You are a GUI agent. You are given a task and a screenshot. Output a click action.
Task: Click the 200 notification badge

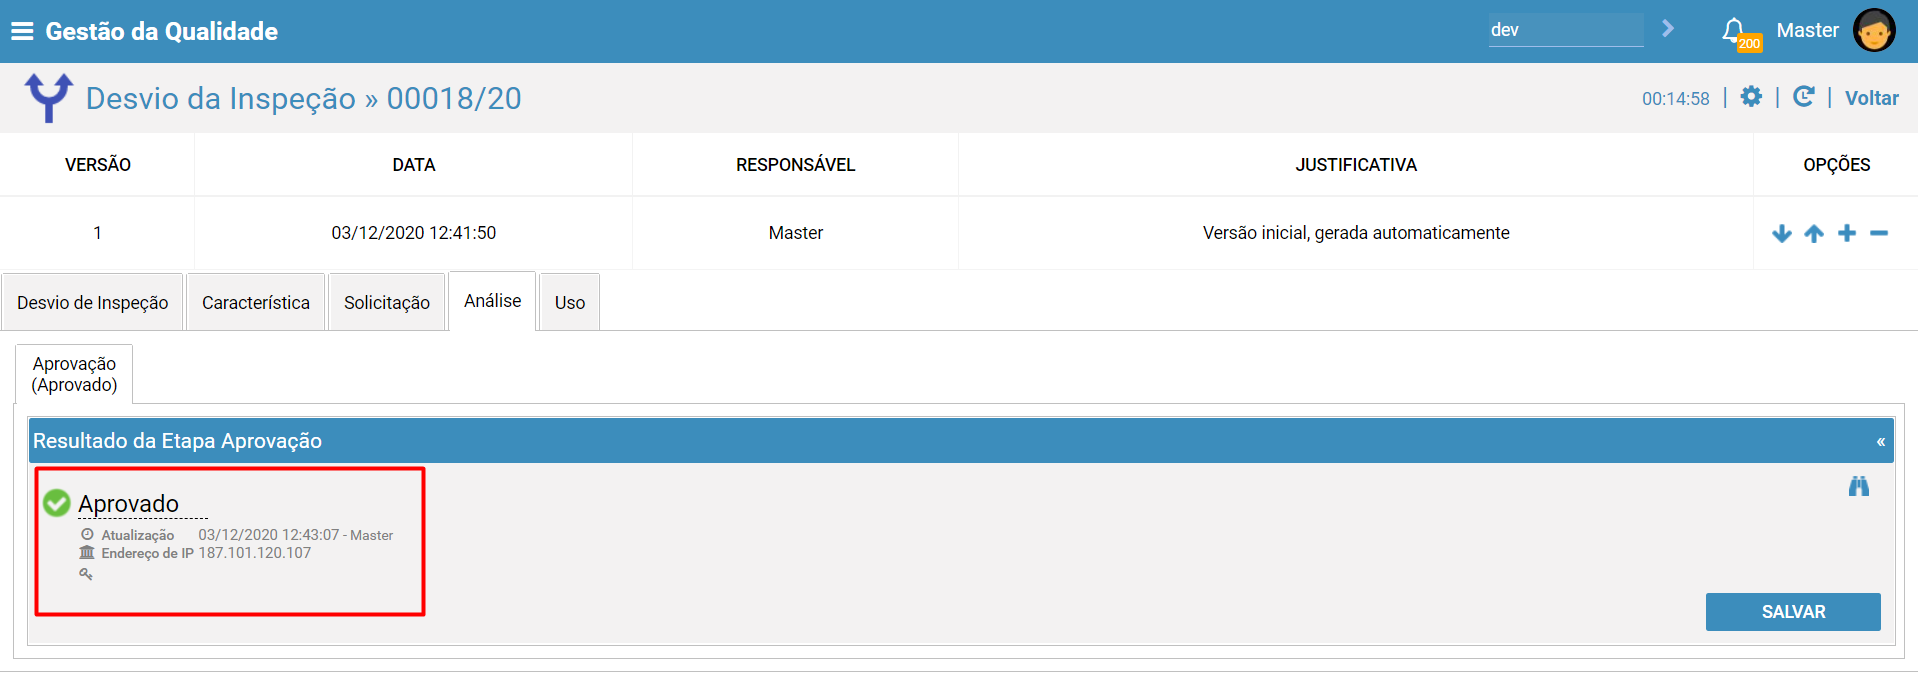(1749, 44)
